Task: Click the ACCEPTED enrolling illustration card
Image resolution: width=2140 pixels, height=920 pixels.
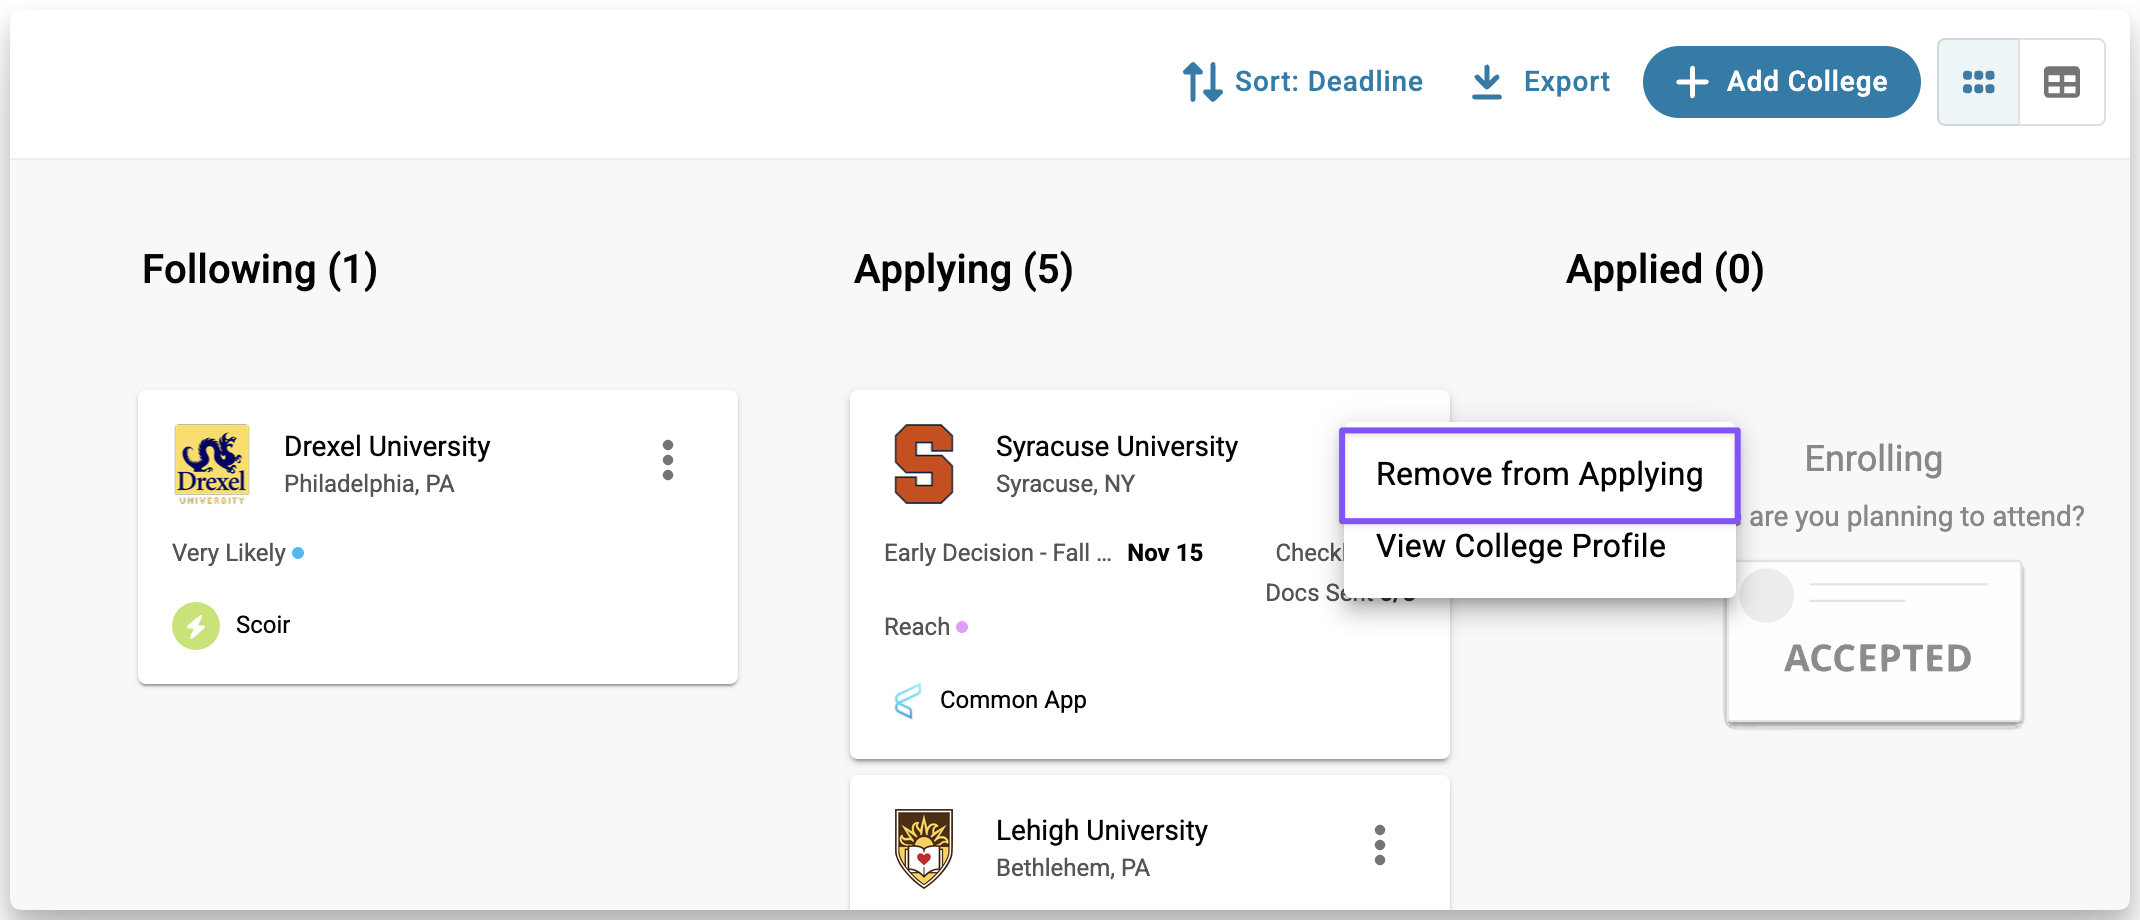Action: click(x=1875, y=642)
